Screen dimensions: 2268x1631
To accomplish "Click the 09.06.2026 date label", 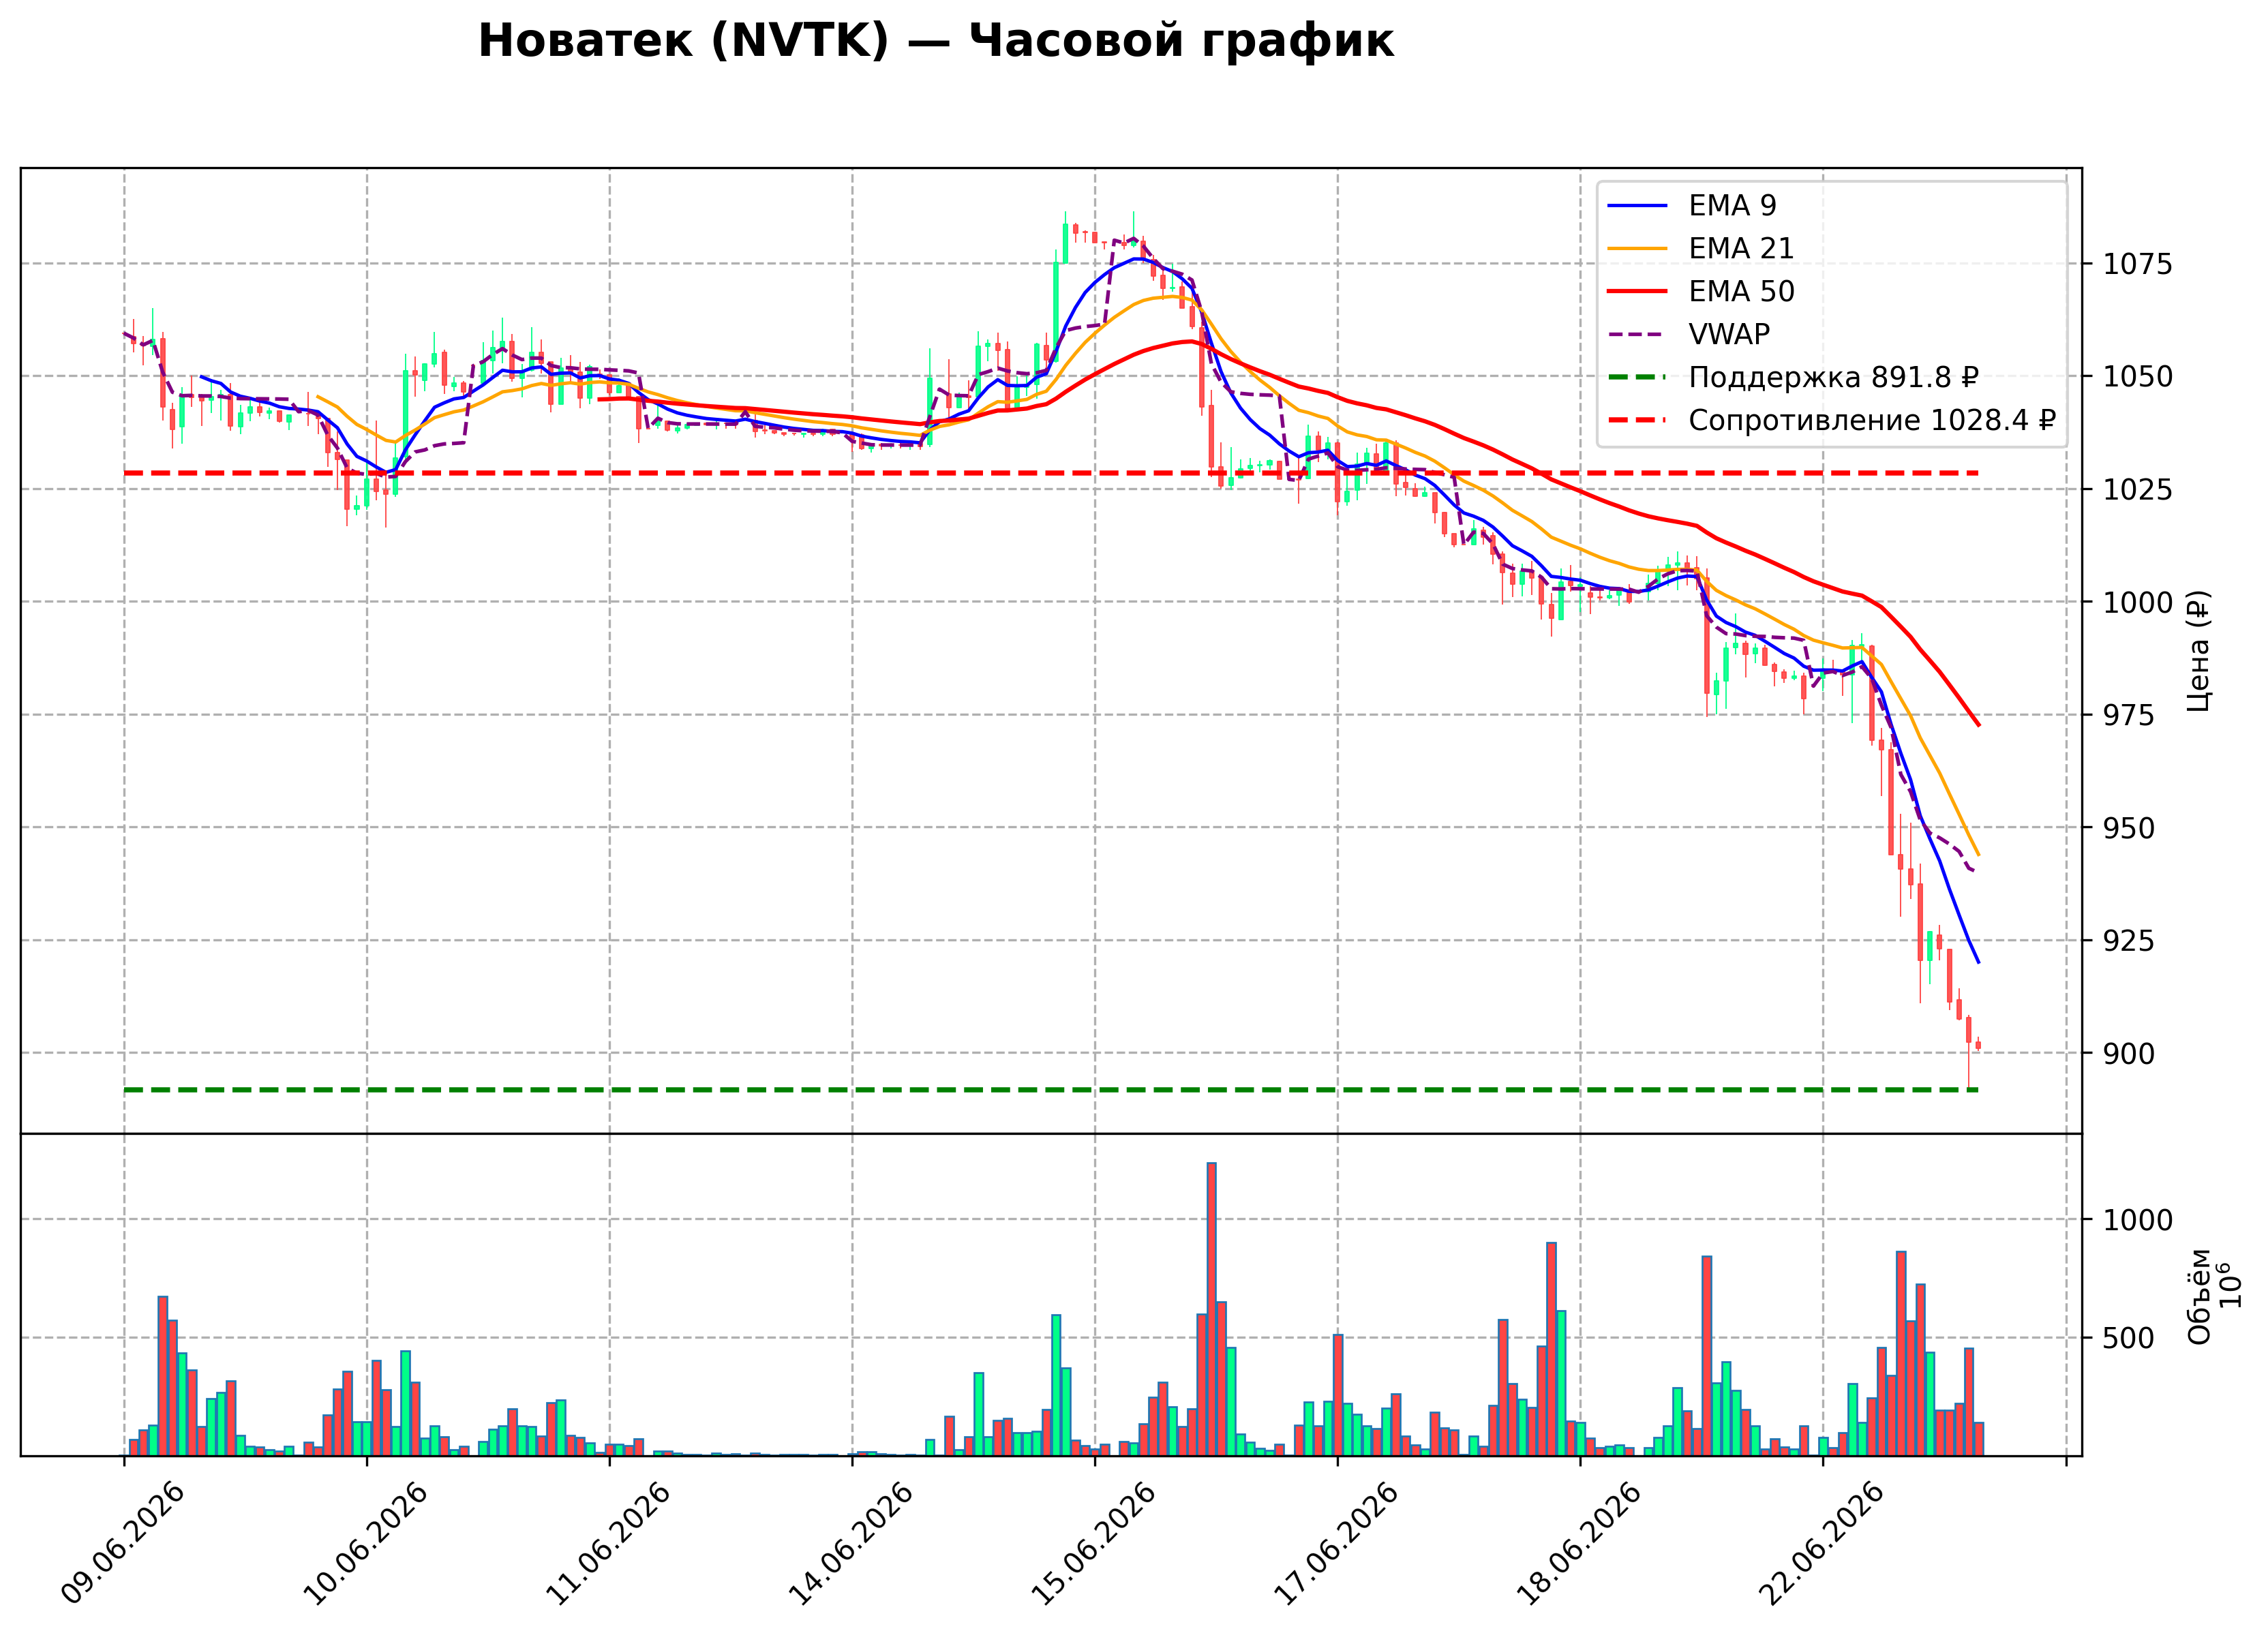I will (123, 1543).
